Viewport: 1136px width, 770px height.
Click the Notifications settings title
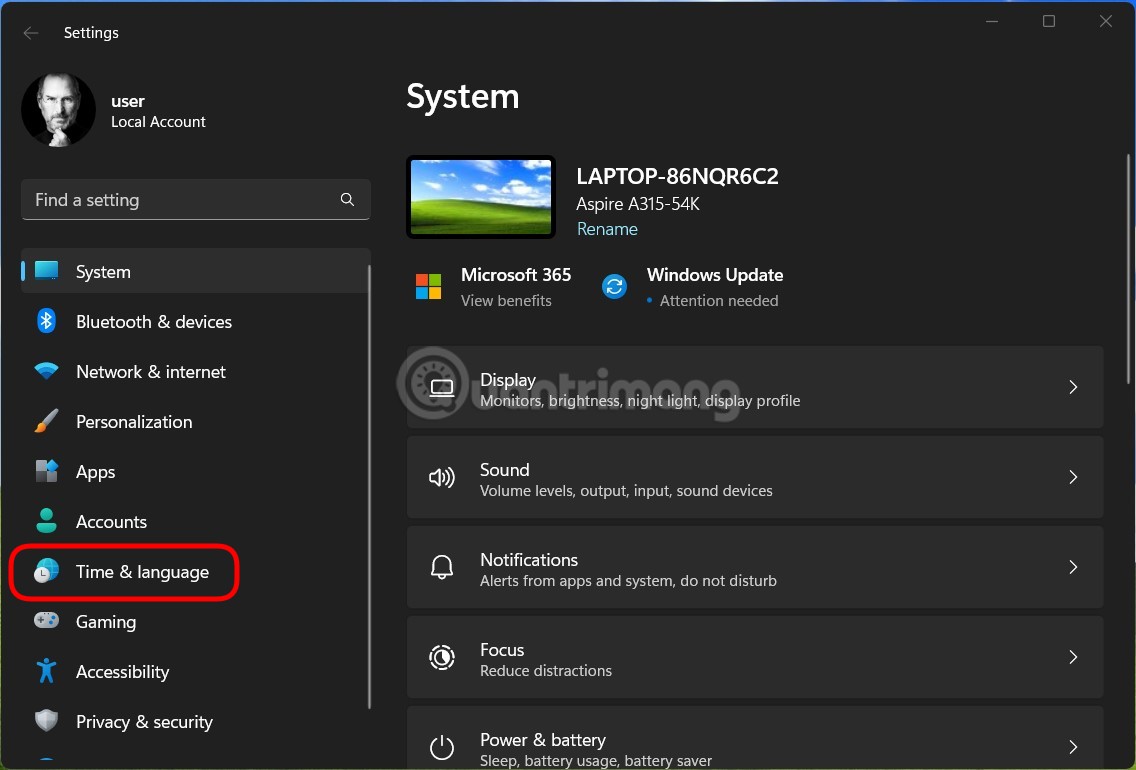(529, 559)
